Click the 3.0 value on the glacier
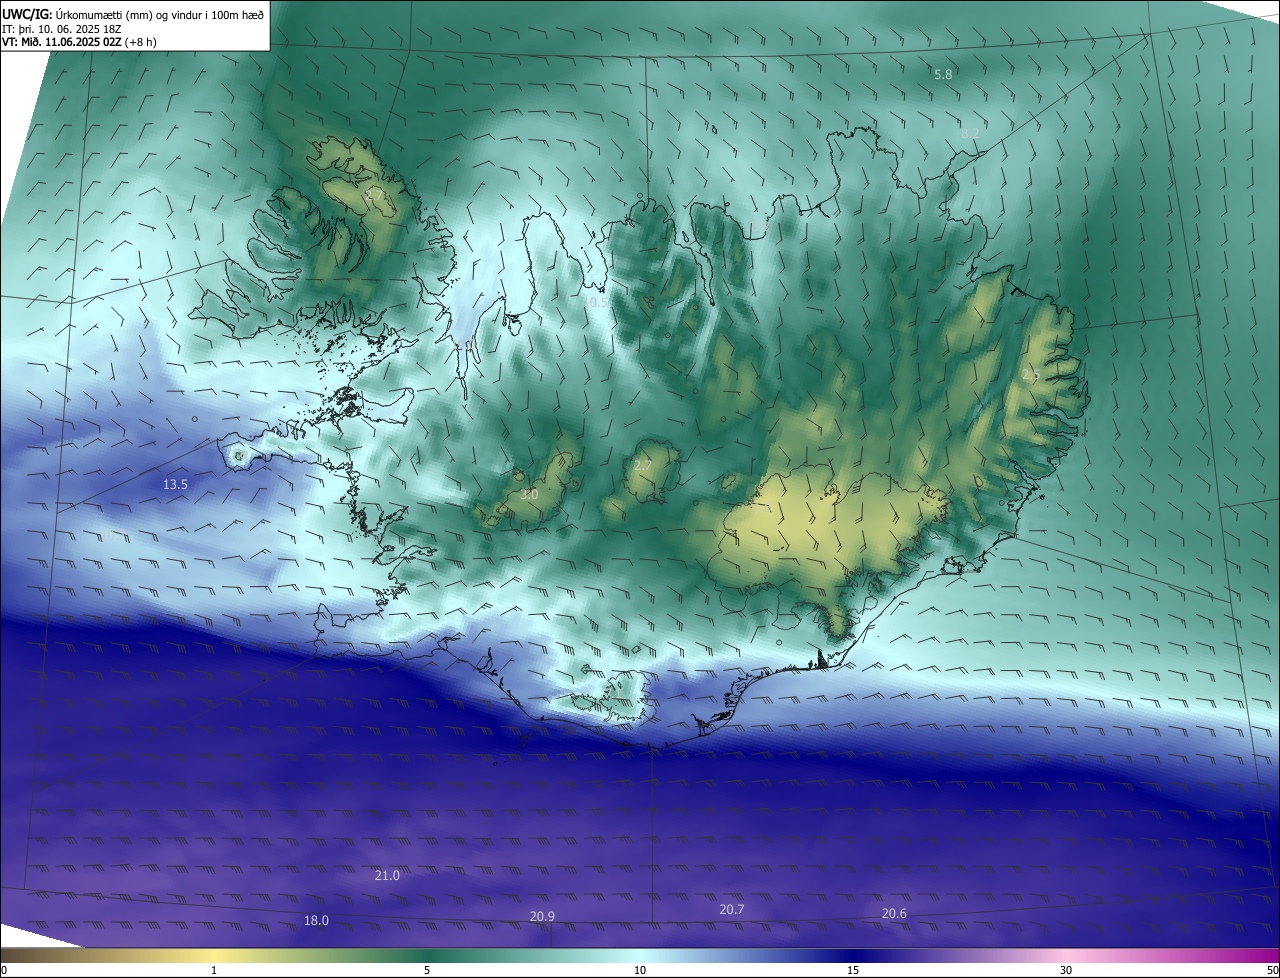 [530, 495]
